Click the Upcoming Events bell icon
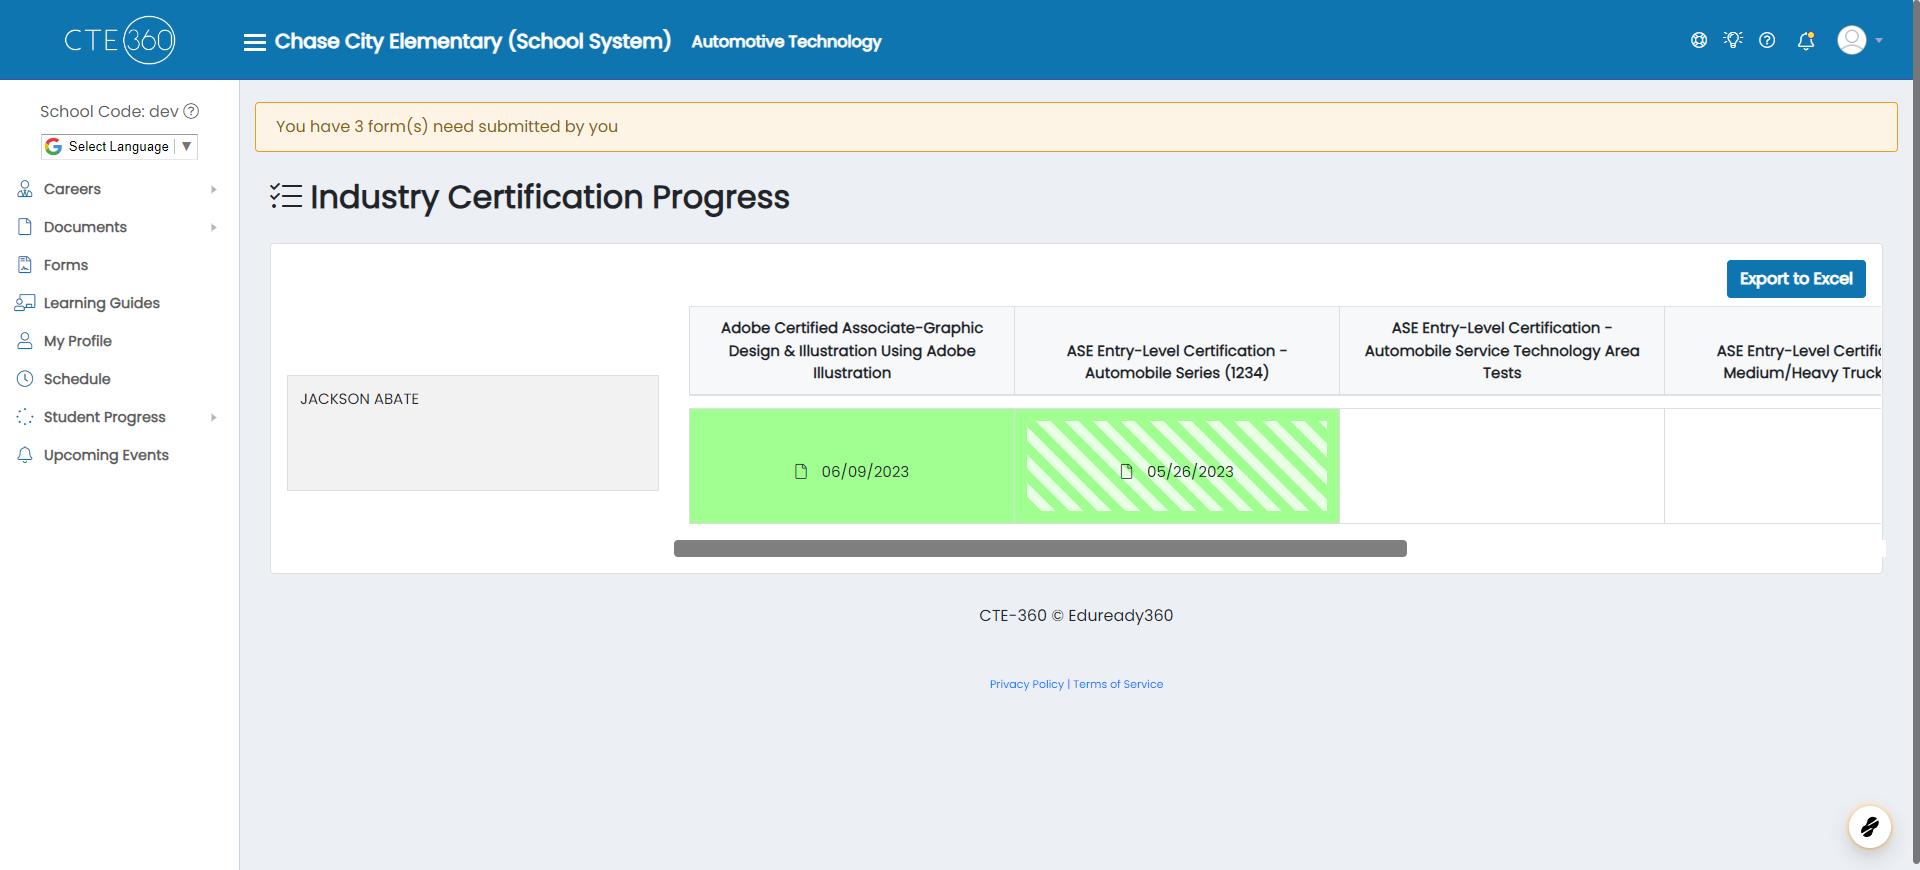Screen dimensions: 1920x870 pyautogui.click(x=25, y=455)
